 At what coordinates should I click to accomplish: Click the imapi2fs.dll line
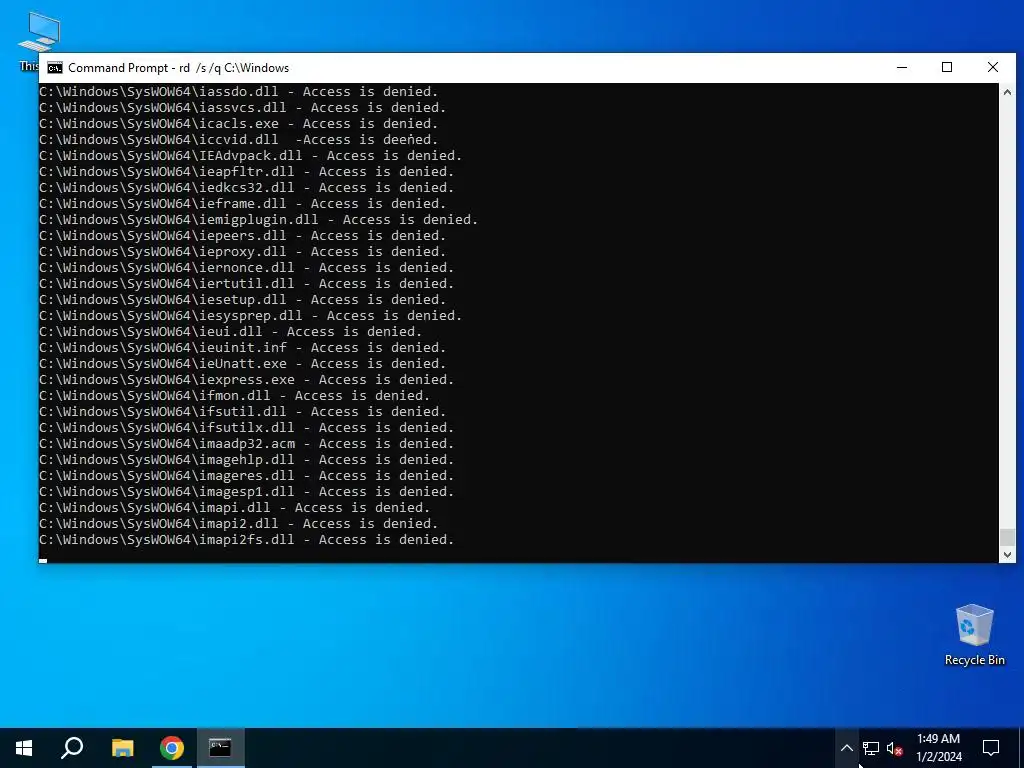pos(246,539)
